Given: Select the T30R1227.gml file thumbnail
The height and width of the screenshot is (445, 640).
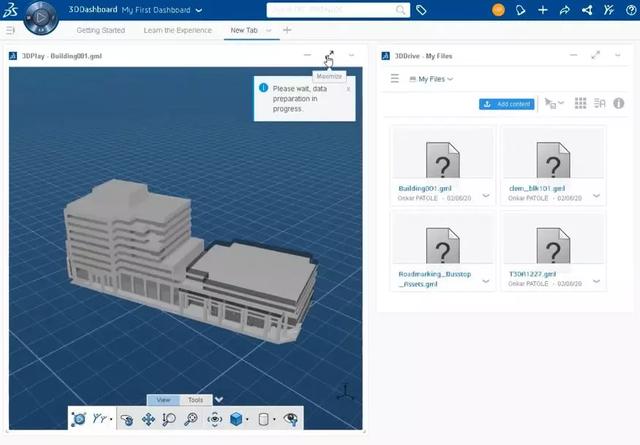Looking at the screenshot, I should [x=553, y=239].
